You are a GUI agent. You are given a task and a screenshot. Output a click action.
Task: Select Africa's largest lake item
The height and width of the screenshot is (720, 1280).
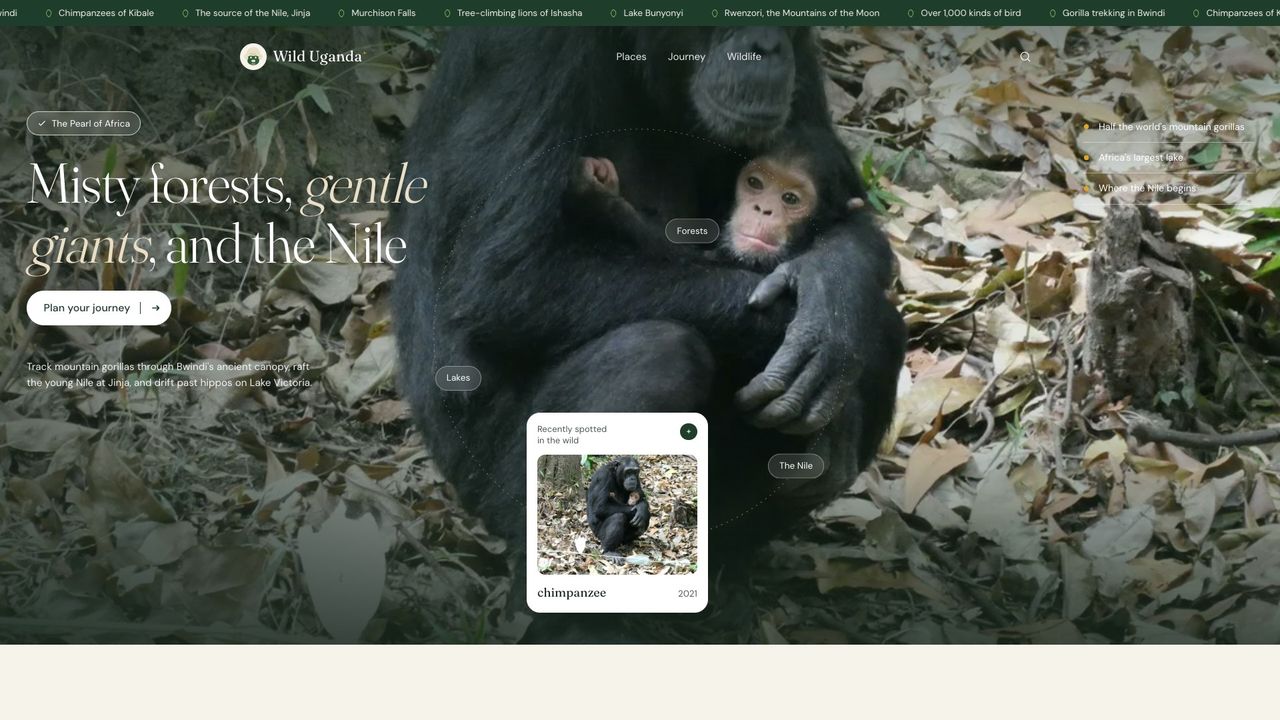(x=1140, y=158)
